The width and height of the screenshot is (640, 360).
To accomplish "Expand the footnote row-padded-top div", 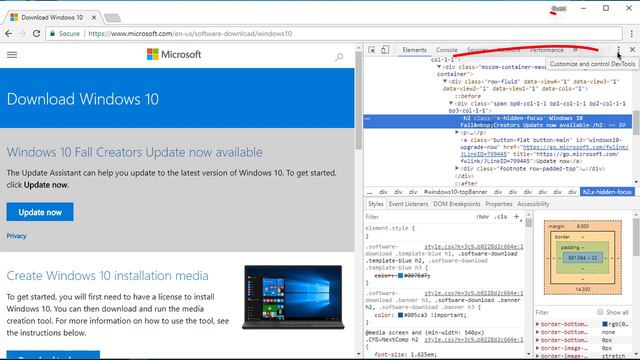I will point(457,169).
